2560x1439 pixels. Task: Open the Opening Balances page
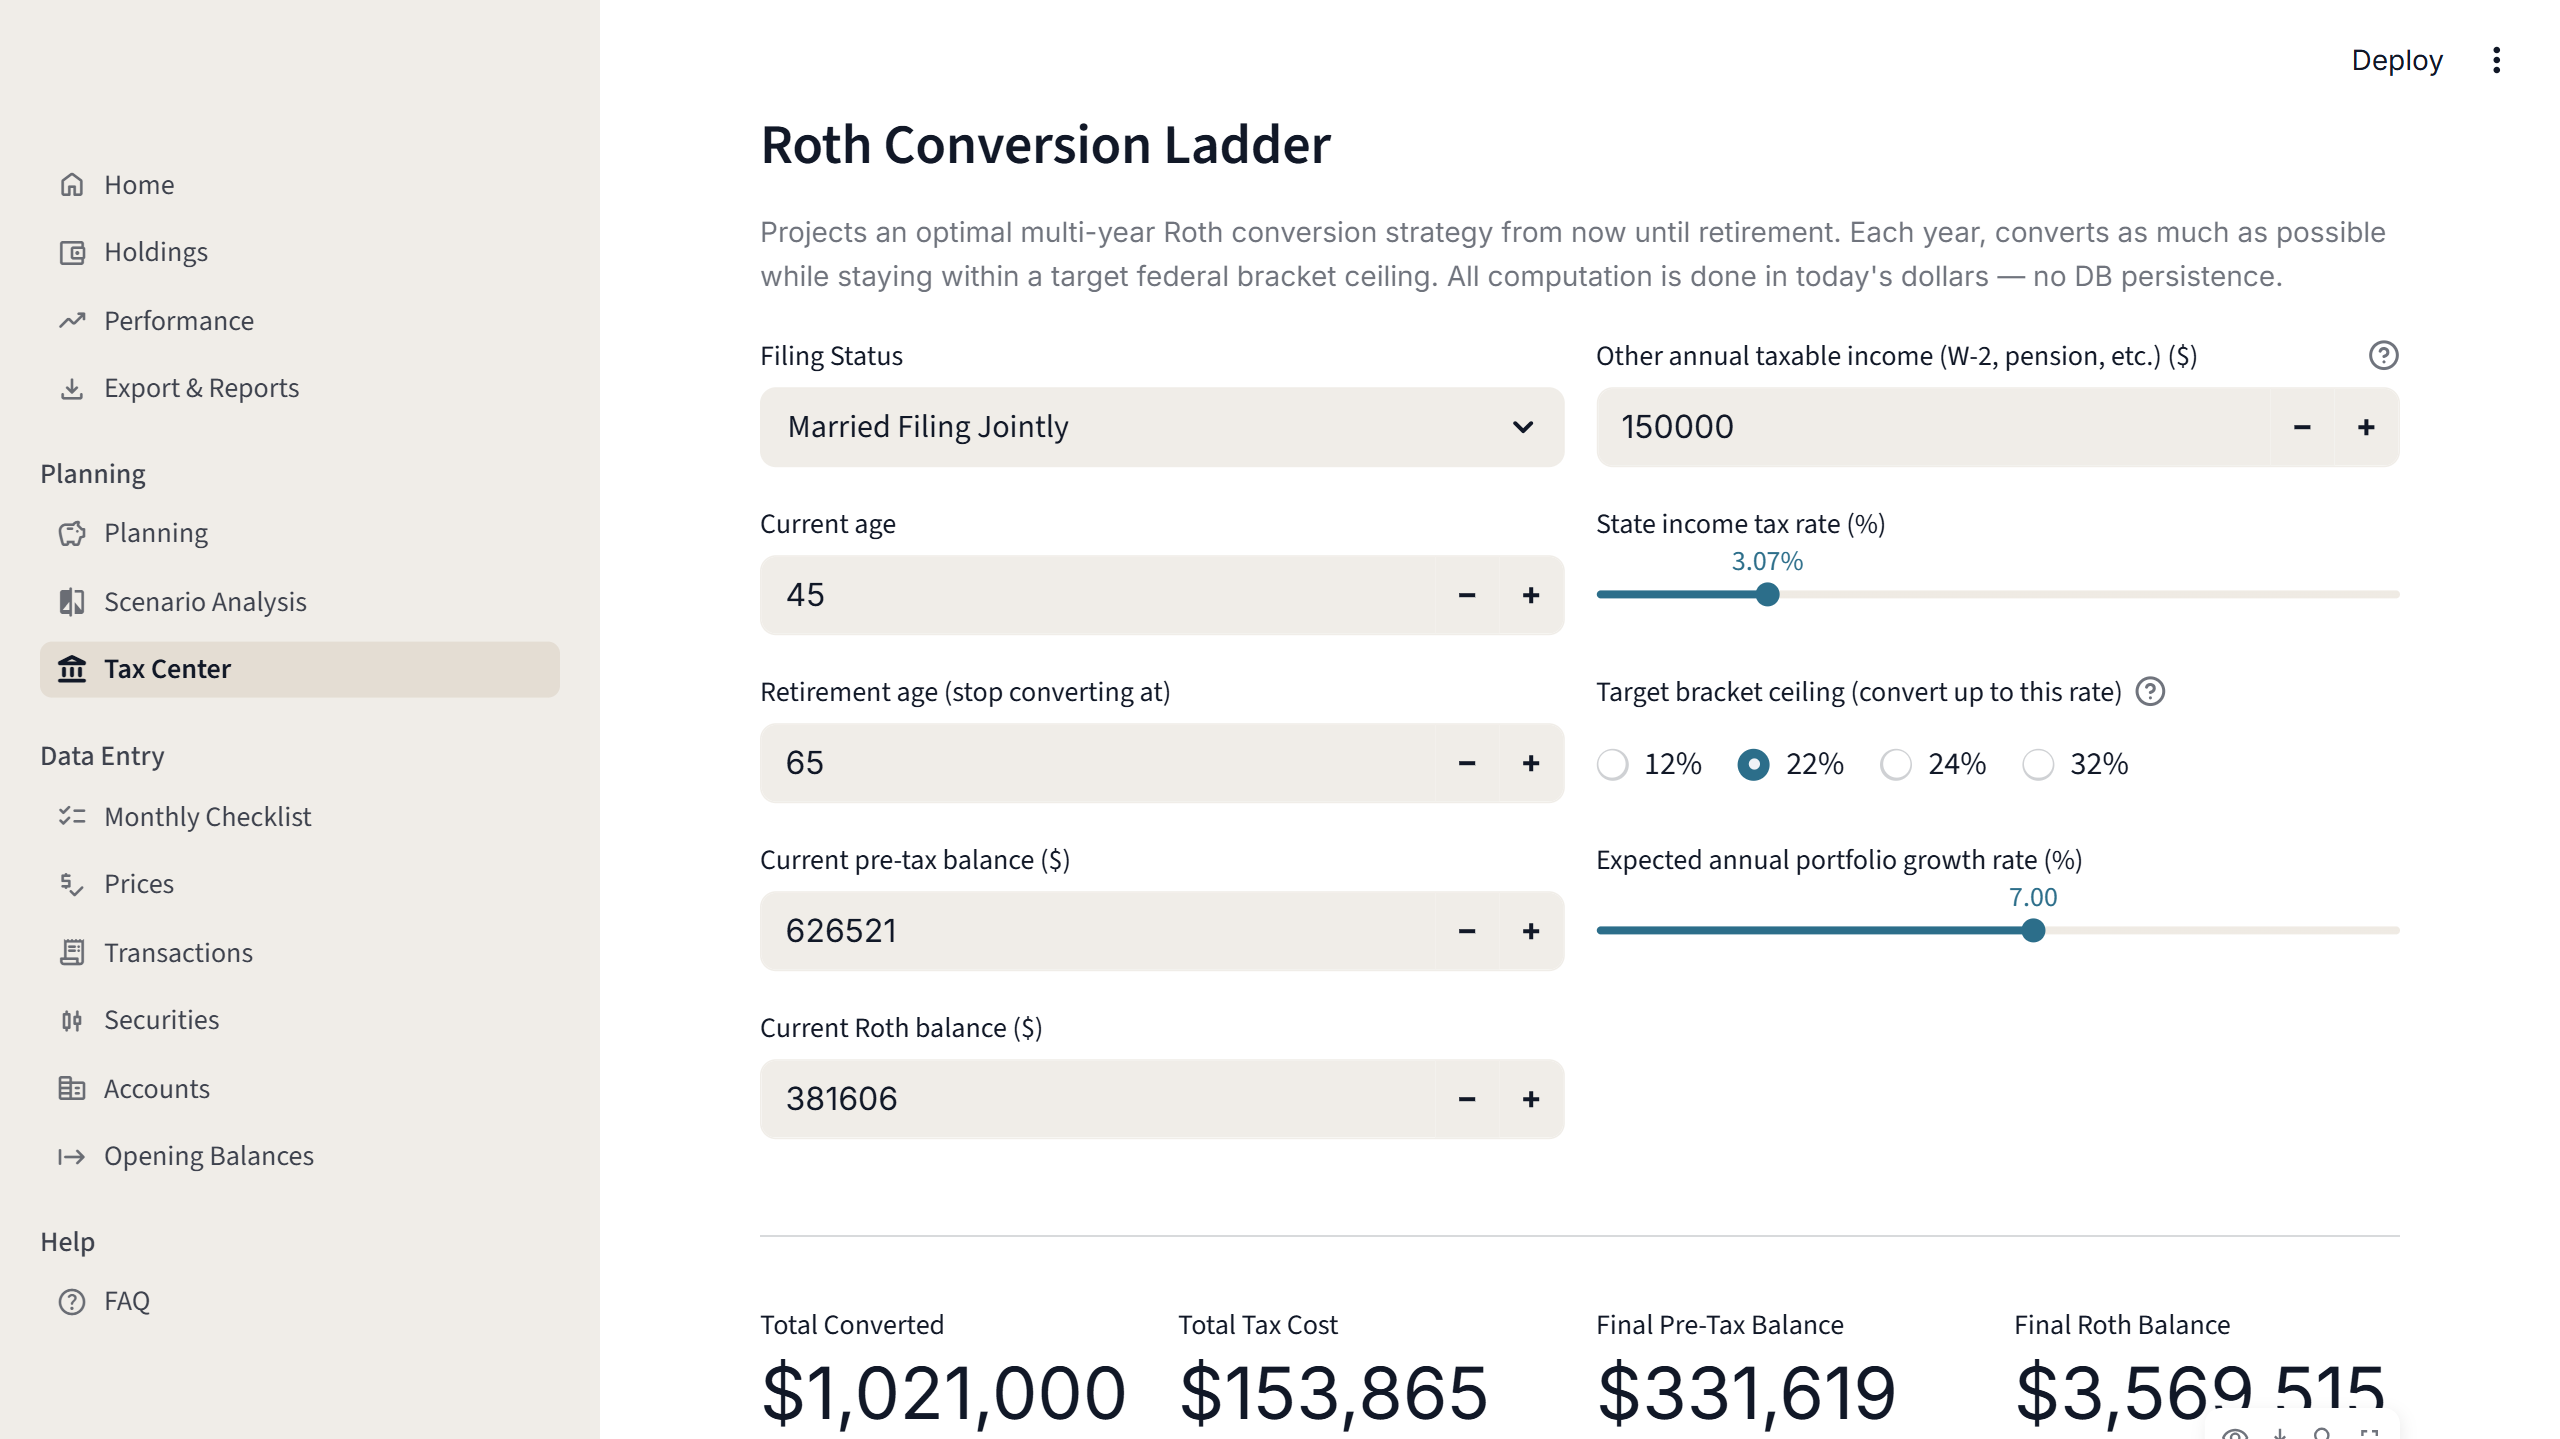click(208, 1156)
